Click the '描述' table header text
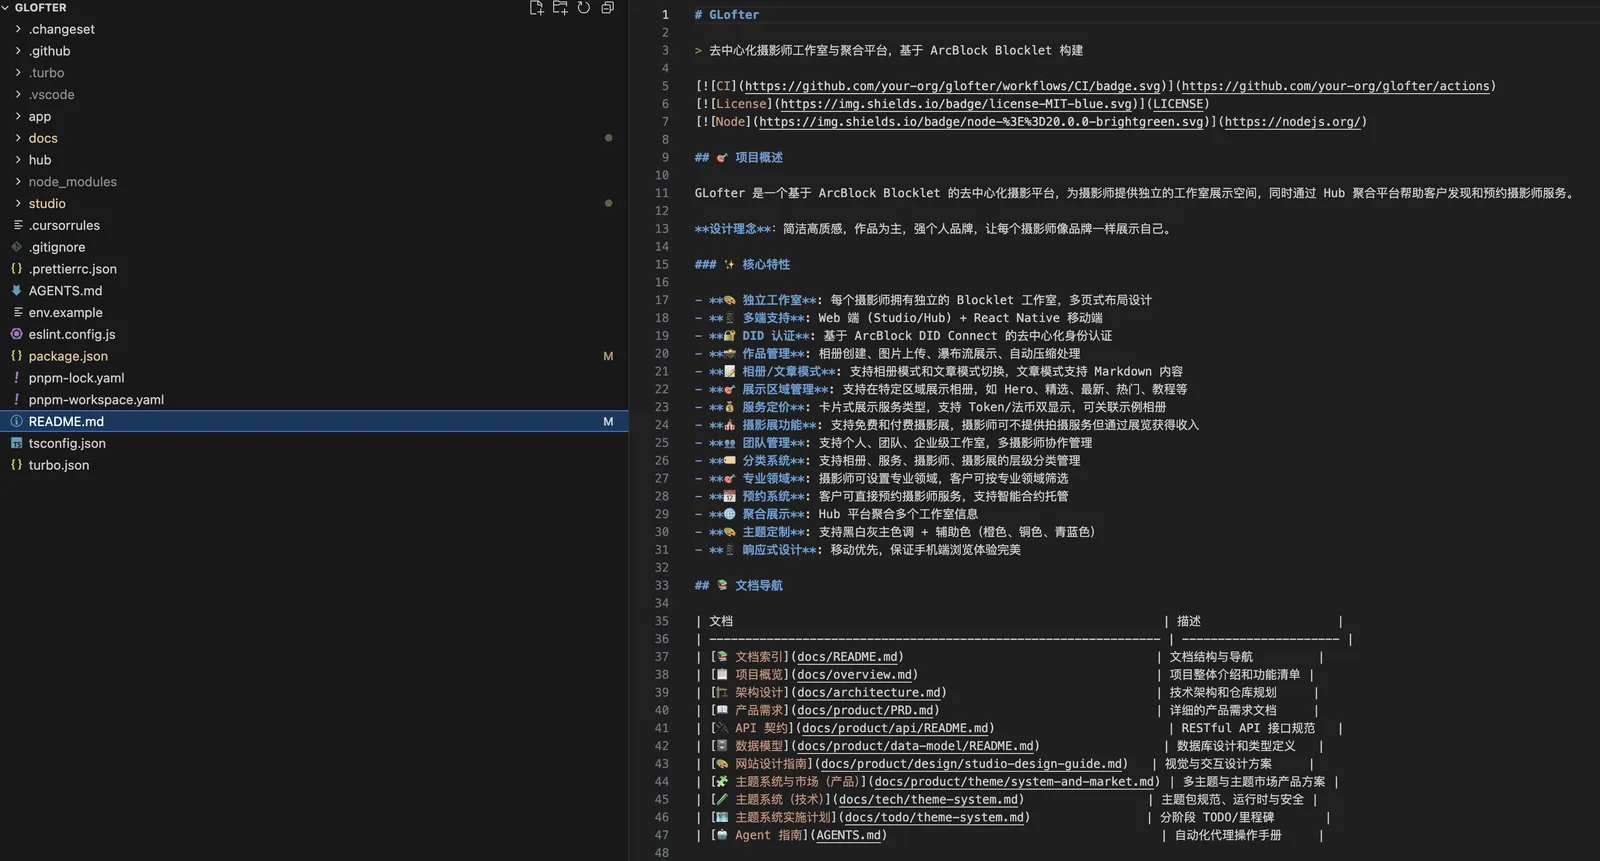The height and width of the screenshot is (861, 1600). coord(1189,622)
